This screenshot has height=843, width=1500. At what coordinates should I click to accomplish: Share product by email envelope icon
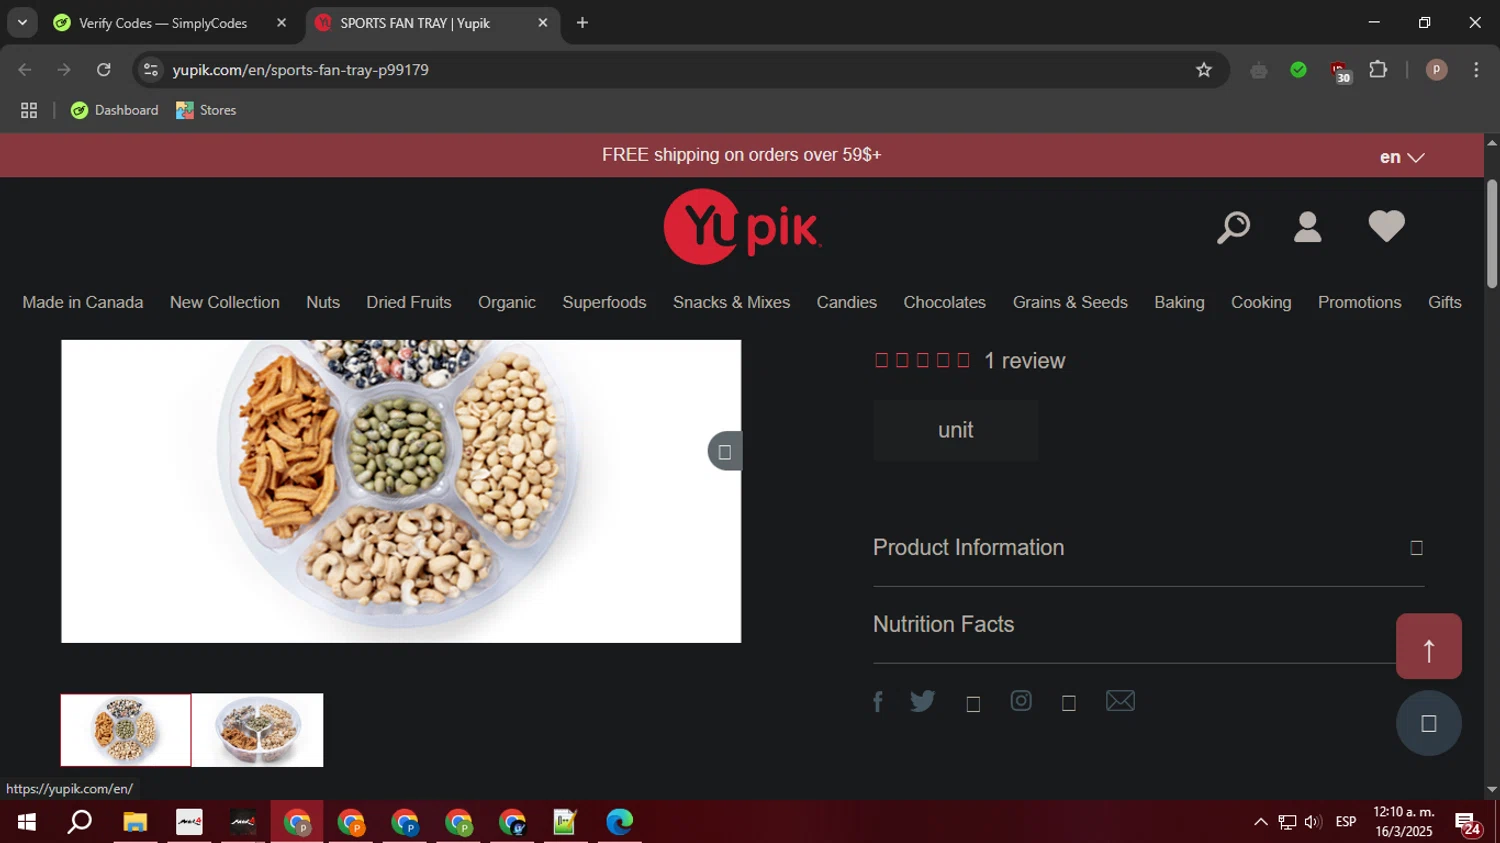(x=1120, y=701)
